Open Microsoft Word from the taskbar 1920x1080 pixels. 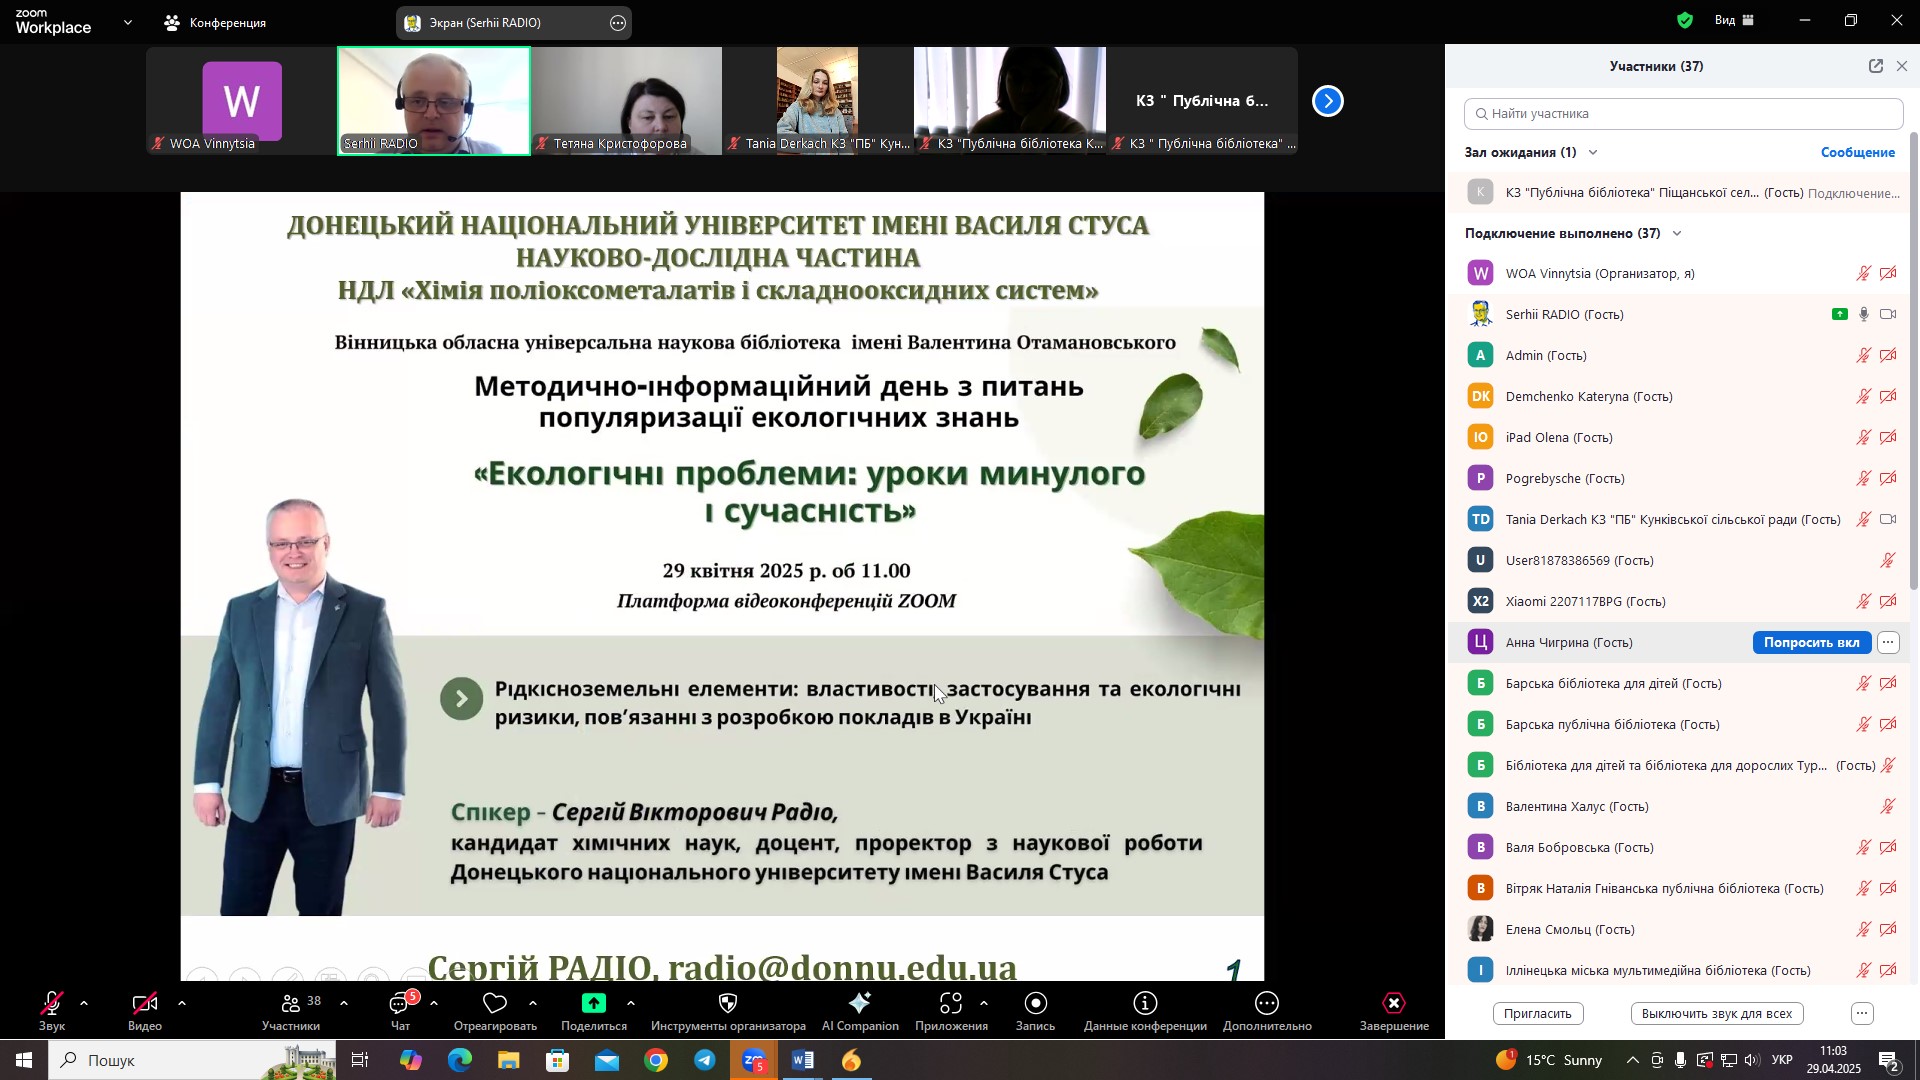point(803,1061)
